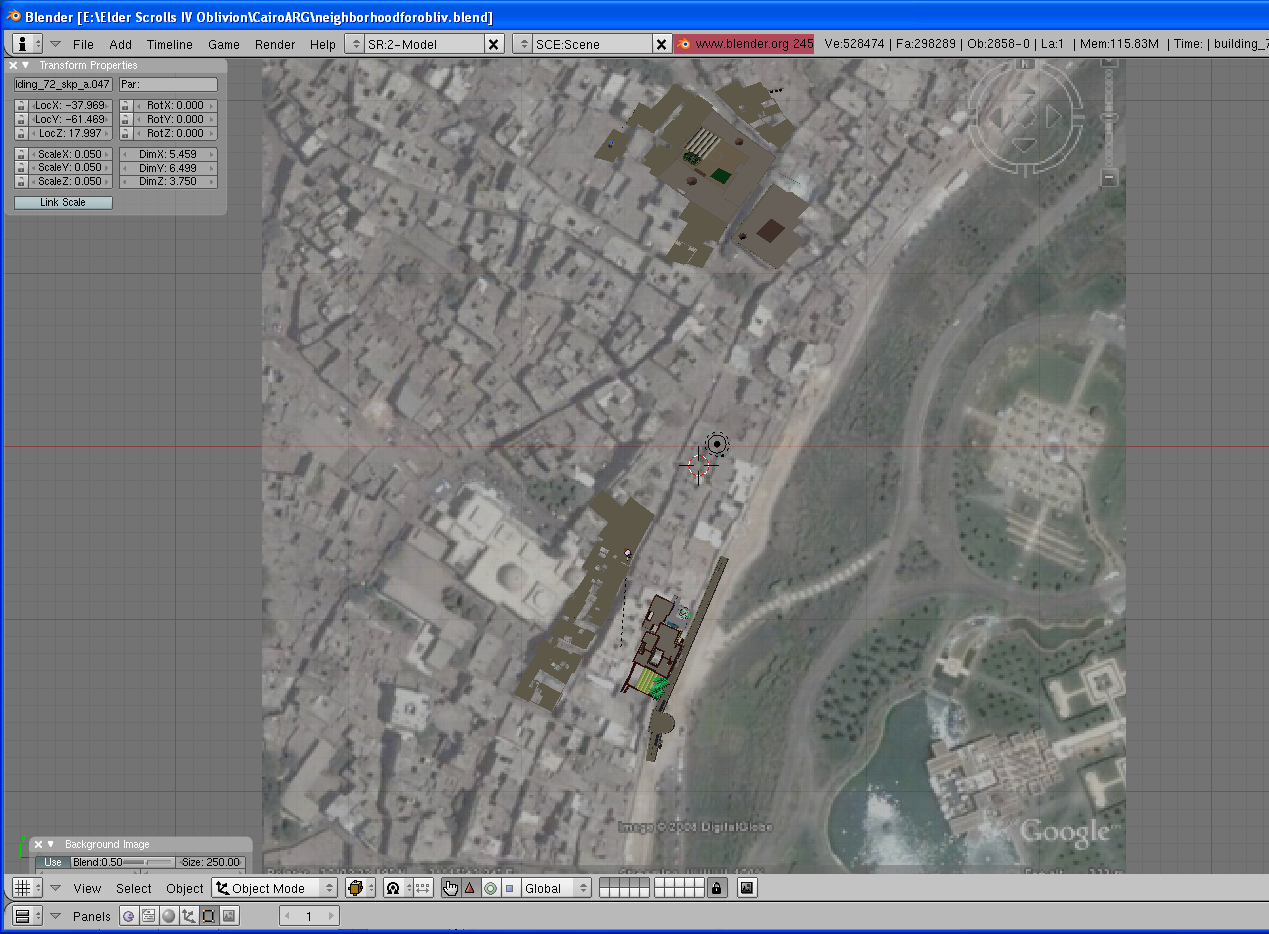Open the SCE:Scene selector arrows
This screenshot has height=934, width=1269.
click(523, 44)
